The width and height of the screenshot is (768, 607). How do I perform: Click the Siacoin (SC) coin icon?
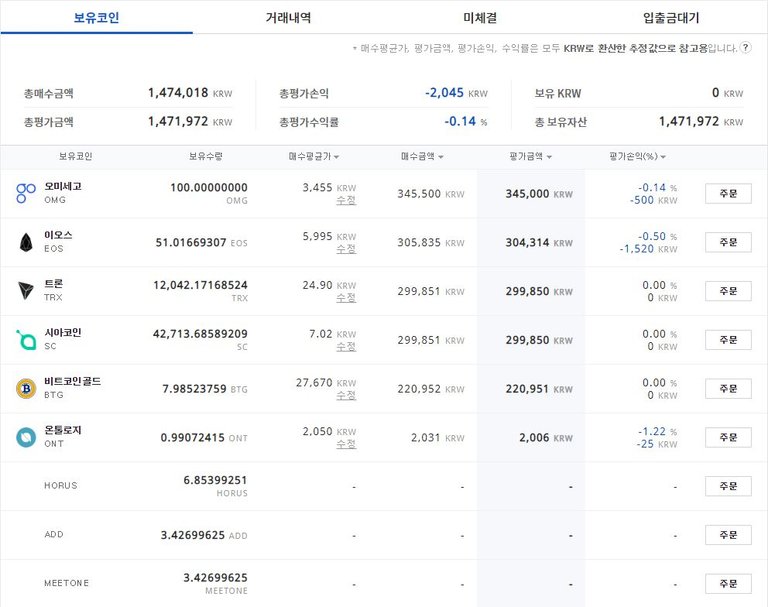26,340
